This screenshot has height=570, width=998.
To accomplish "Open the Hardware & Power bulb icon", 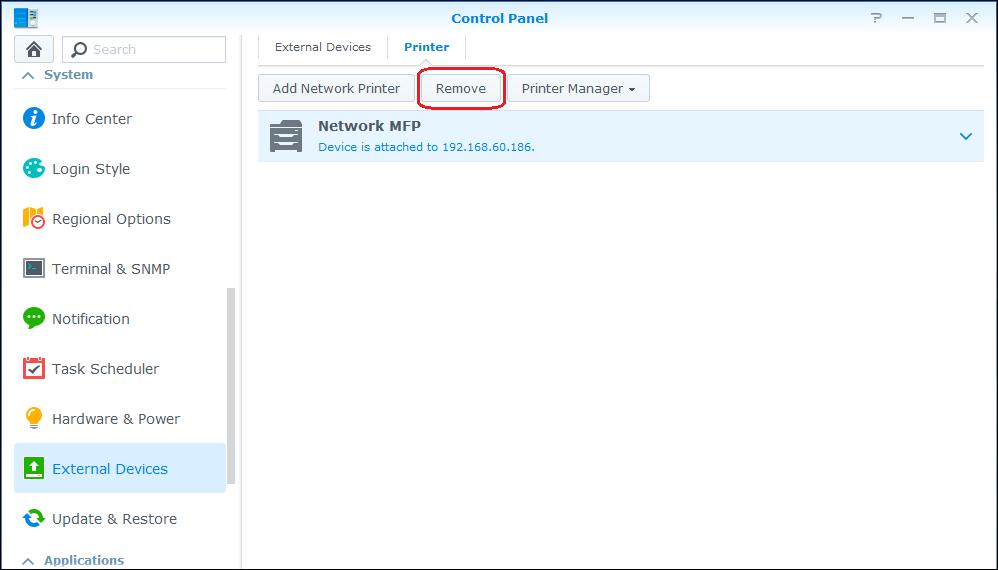I will click(x=34, y=418).
